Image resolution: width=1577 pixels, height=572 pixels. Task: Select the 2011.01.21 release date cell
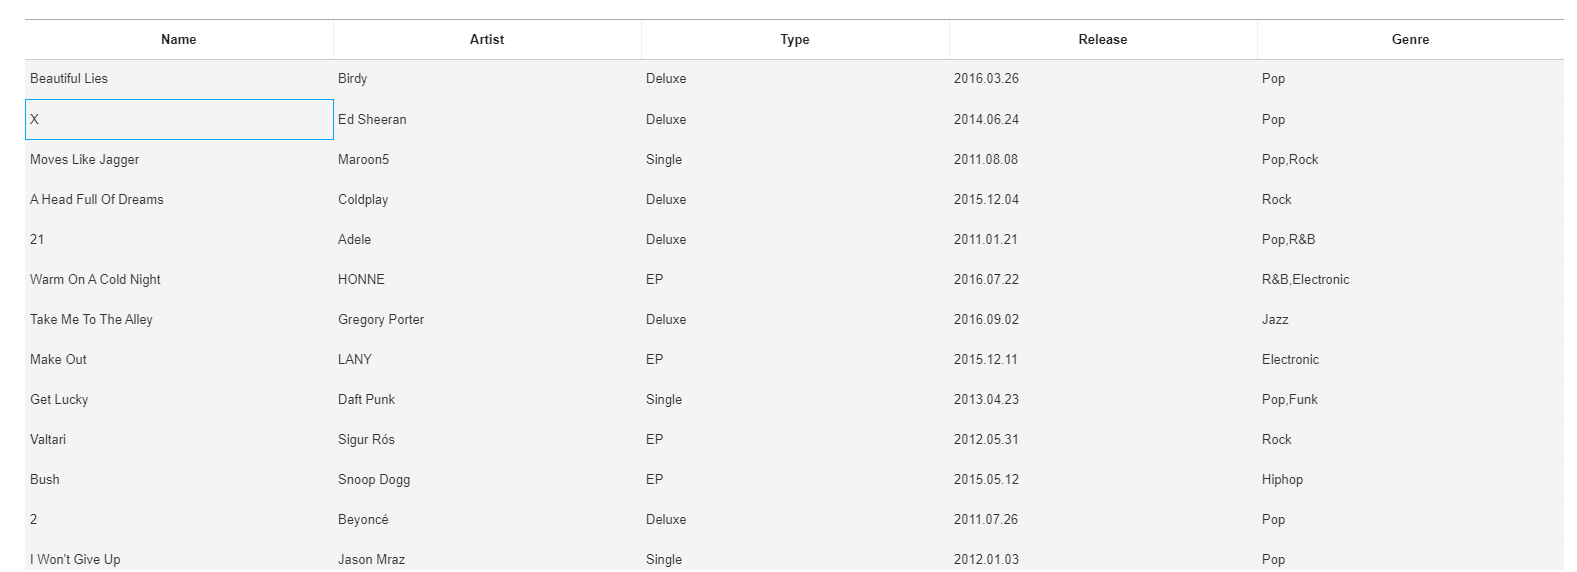click(x=1103, y=239)
